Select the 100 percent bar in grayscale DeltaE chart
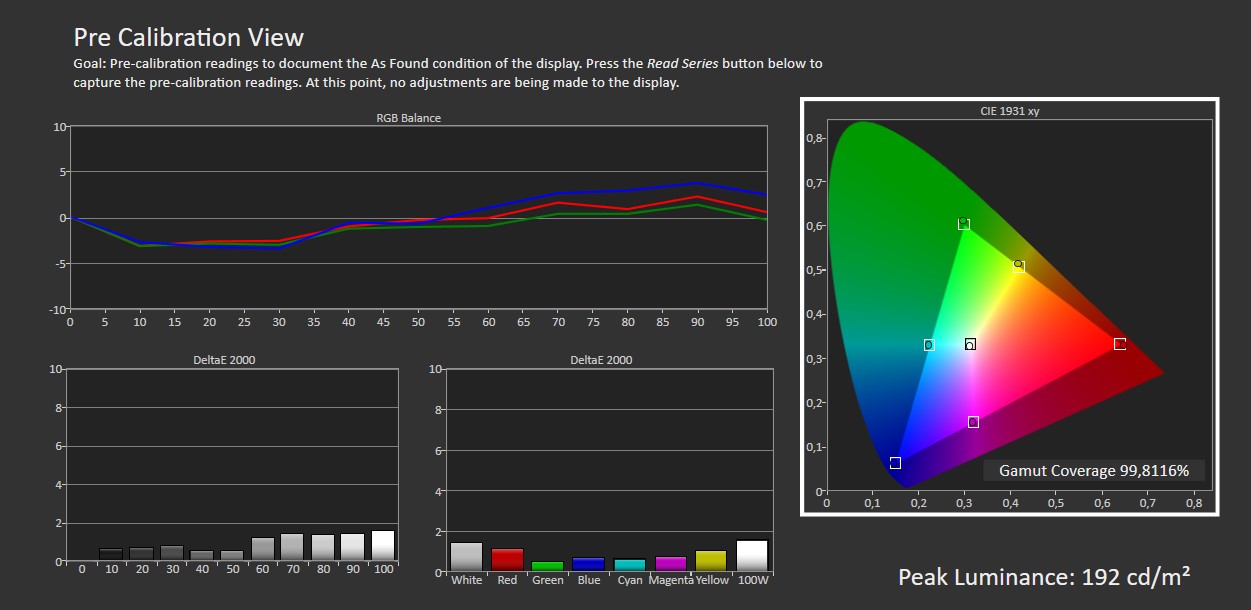 pos(383,545)
